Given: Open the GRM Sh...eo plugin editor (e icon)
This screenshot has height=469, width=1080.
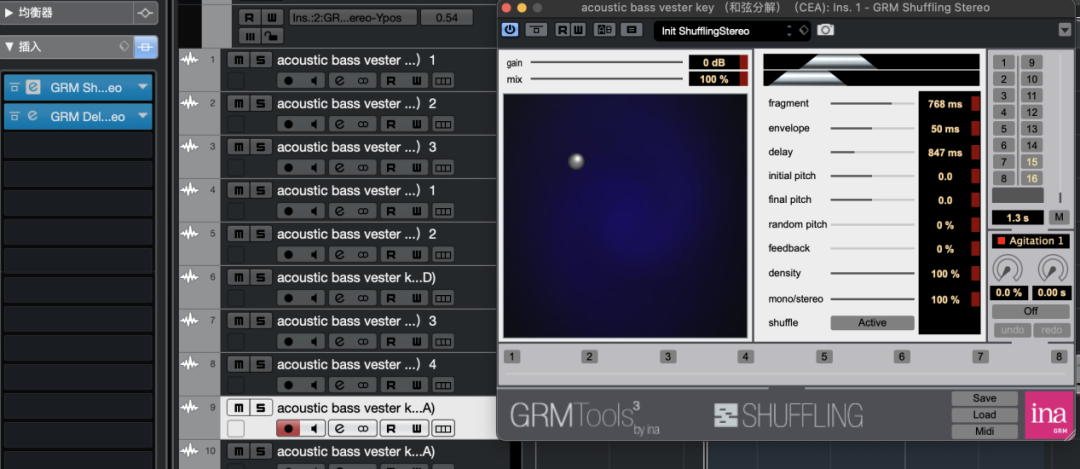Looking at the screenshot, I should (x=32, y=87).
